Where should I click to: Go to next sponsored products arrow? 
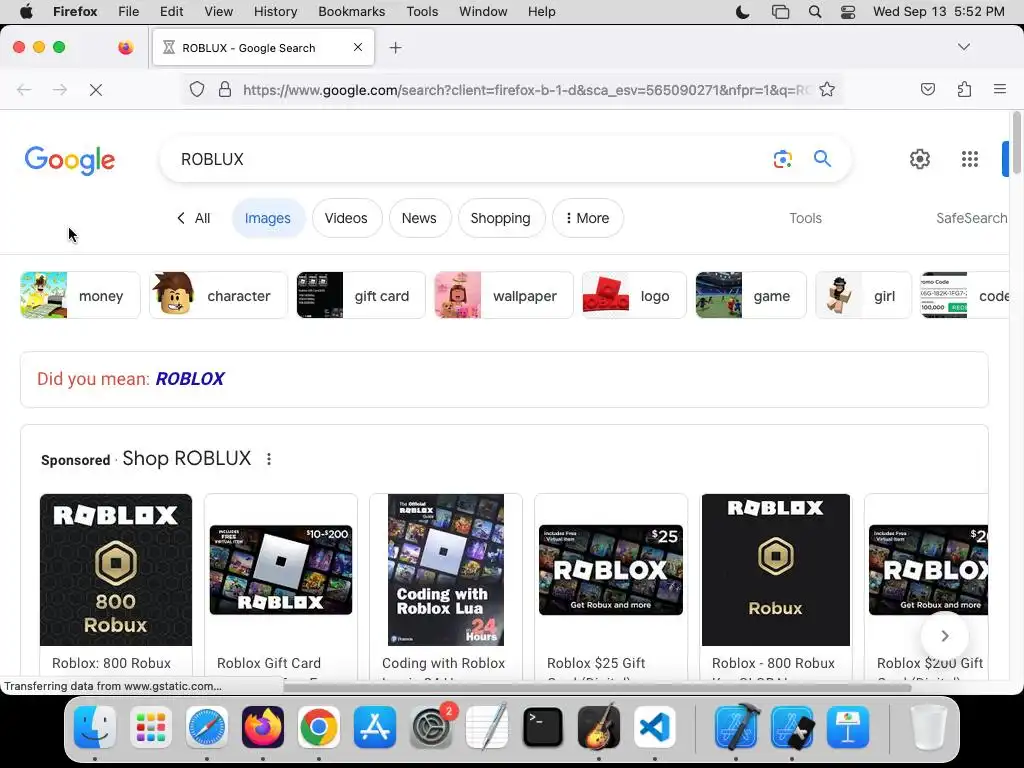click(944, 635)
